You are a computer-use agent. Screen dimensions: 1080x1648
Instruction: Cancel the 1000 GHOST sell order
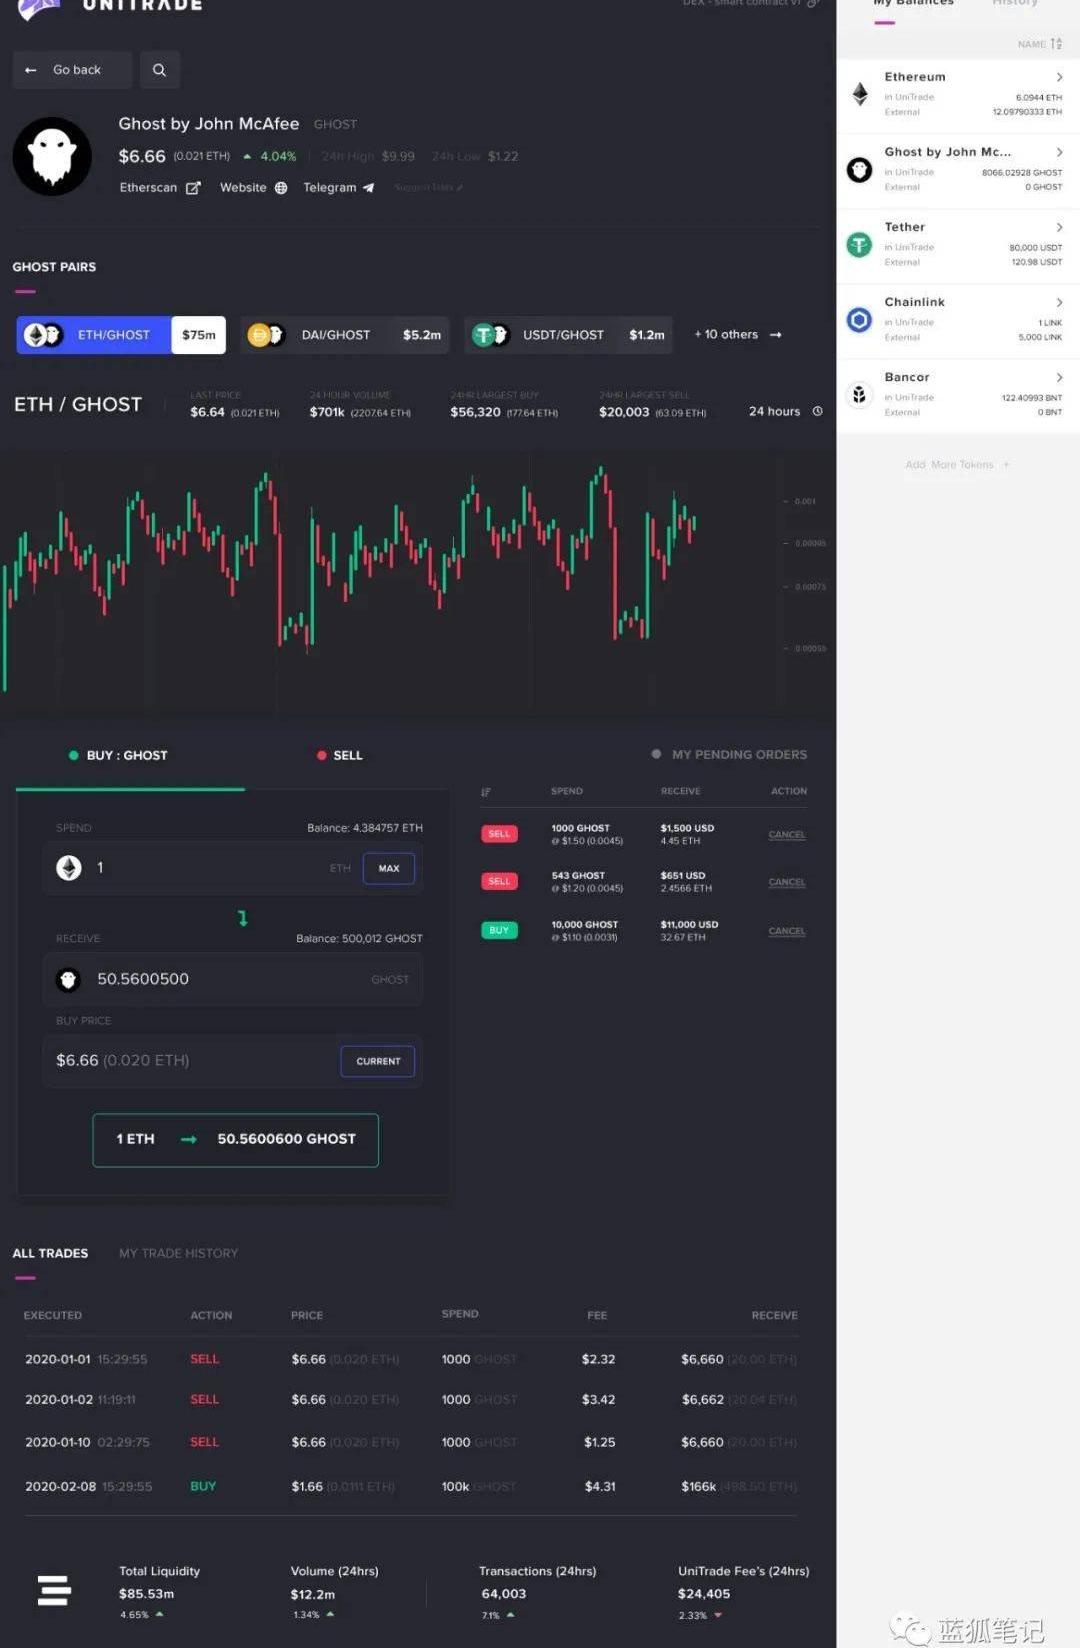pyautogui.click(x=786, y=834)
